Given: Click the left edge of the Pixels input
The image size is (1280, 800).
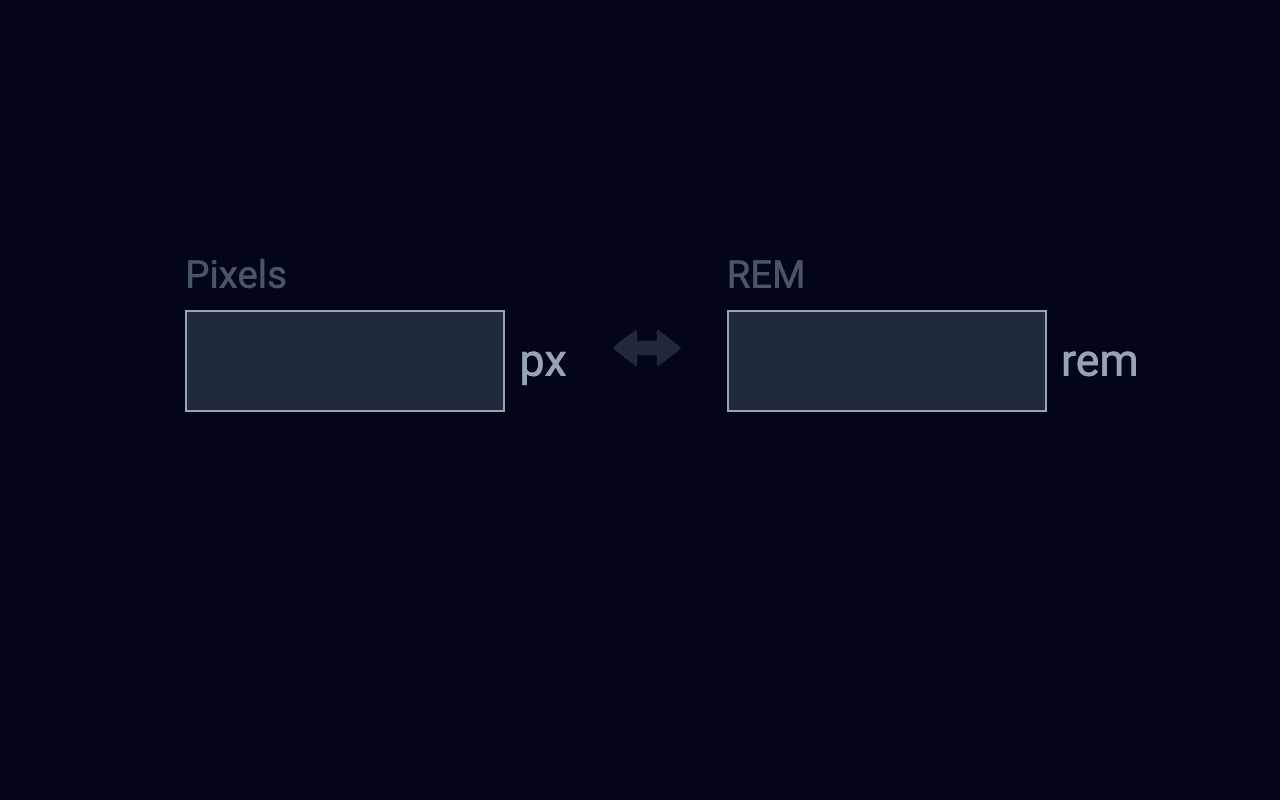Looking at the screenshot, I should 186,360.
